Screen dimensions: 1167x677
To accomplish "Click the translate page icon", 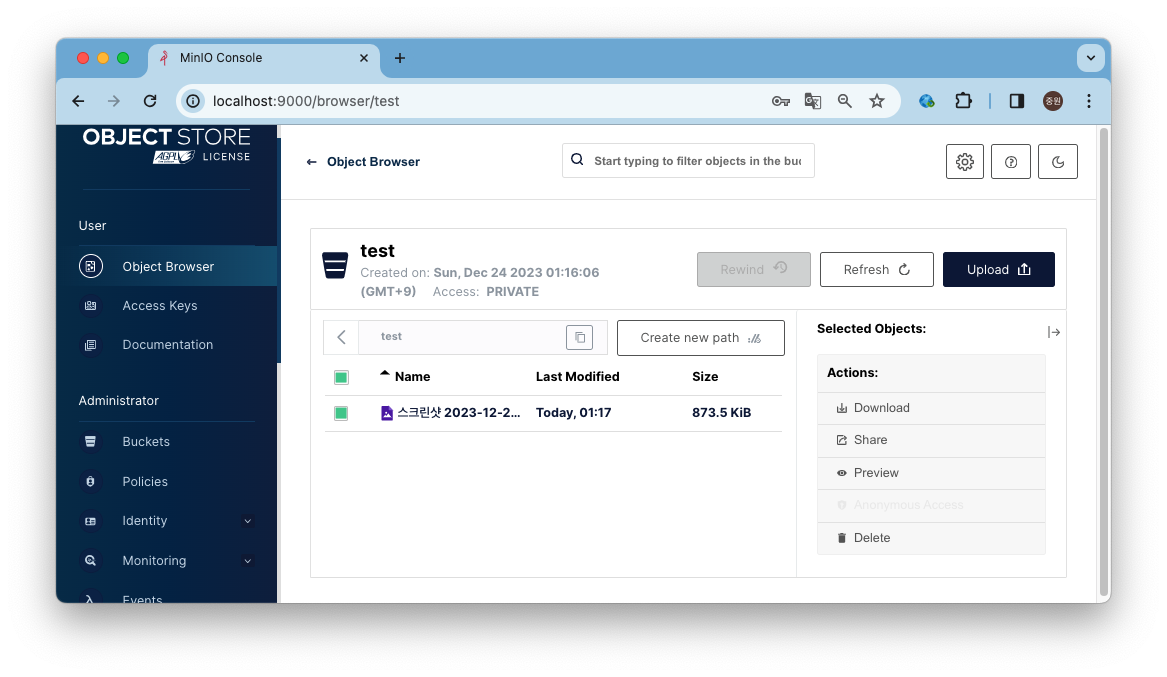I will 813,101.
